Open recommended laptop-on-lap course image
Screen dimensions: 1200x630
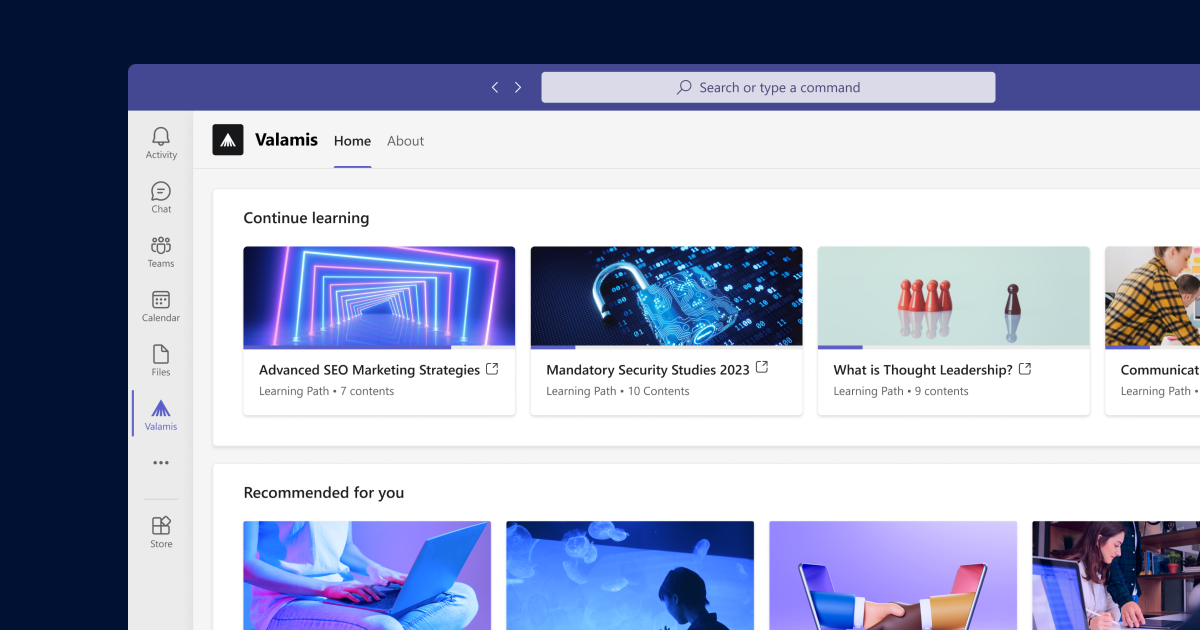pos(367,575)
